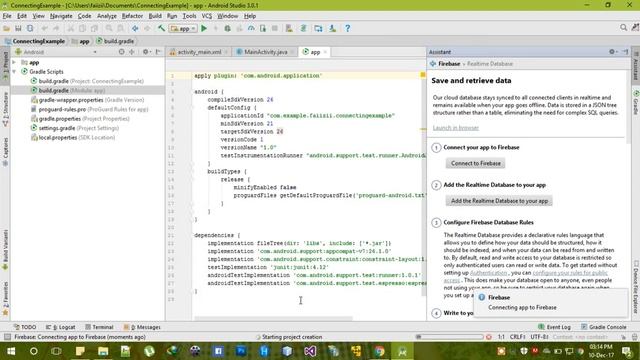Click the Attach debugger to process icon
Image resolution: width=640 pixels, height=360 pixels.
point(263,29)
